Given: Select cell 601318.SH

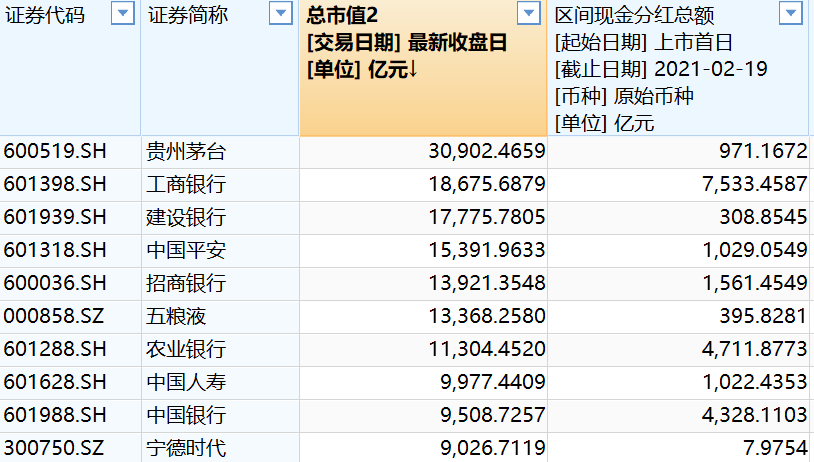Looking at the screenshot, I should pos(70,250).
